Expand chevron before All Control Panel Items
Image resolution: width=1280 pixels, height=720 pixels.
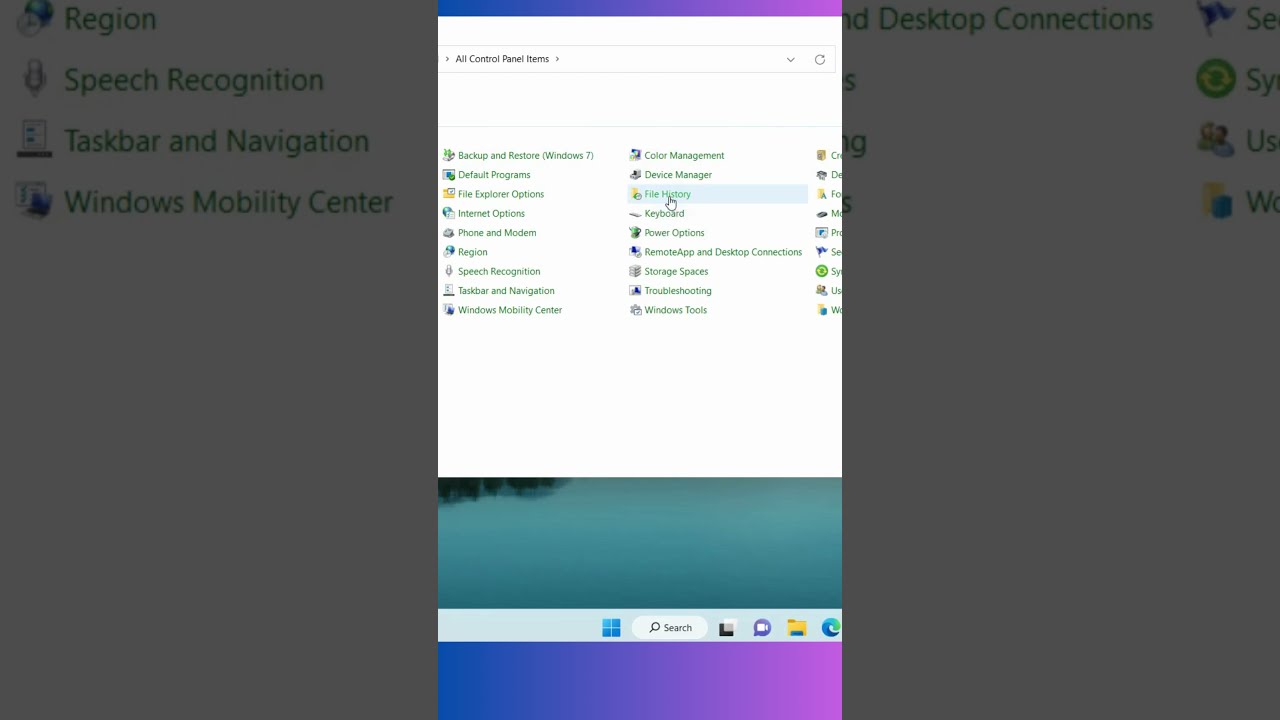click(447, 59)
